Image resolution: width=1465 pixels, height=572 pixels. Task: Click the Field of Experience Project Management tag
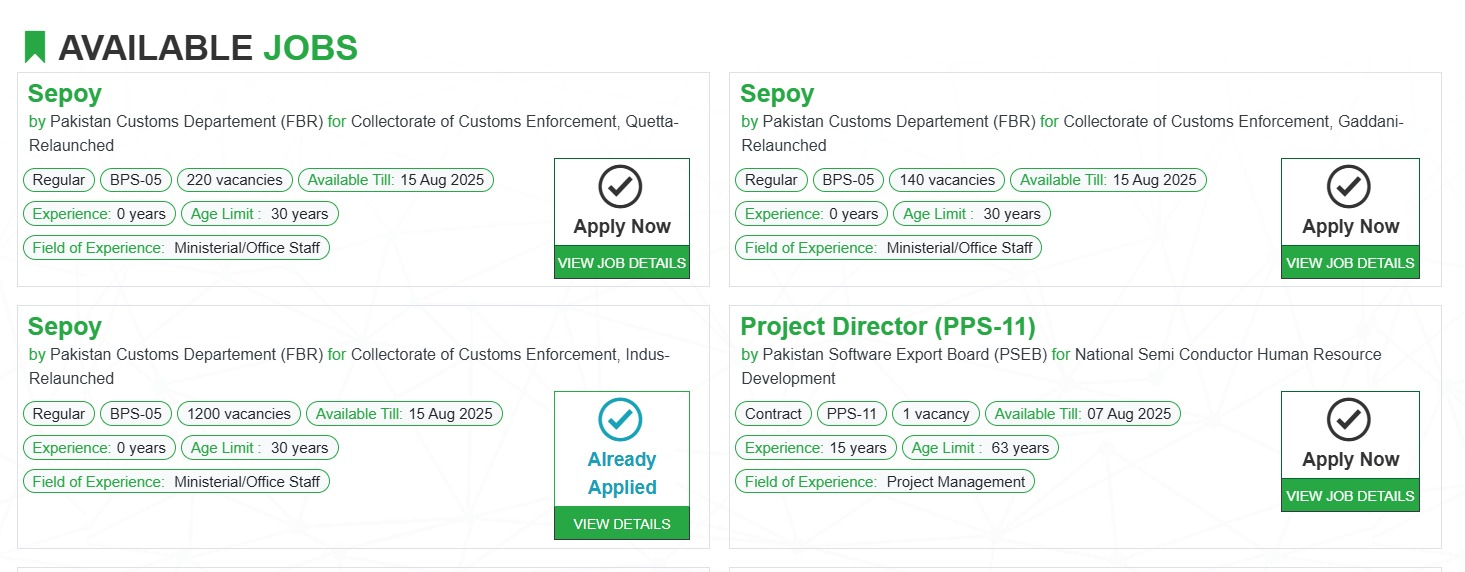coord(885,482)
